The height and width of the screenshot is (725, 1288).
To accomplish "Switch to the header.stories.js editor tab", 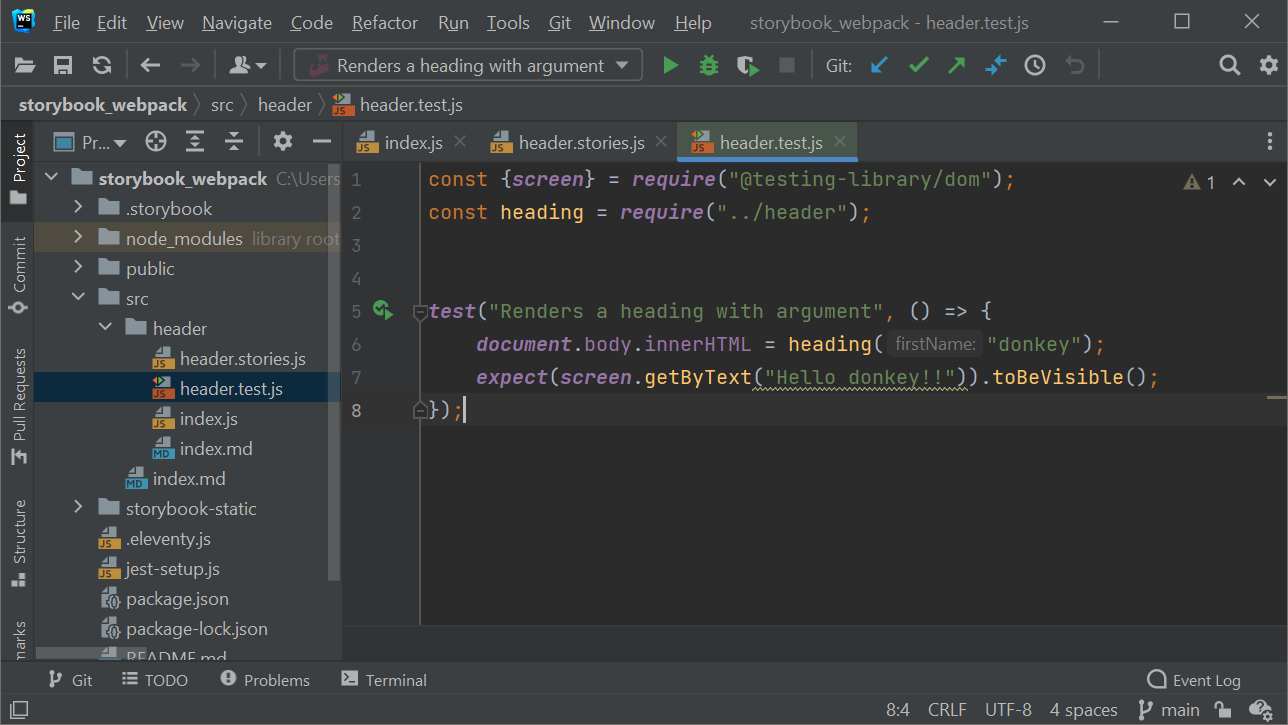I will coord(581,142).
